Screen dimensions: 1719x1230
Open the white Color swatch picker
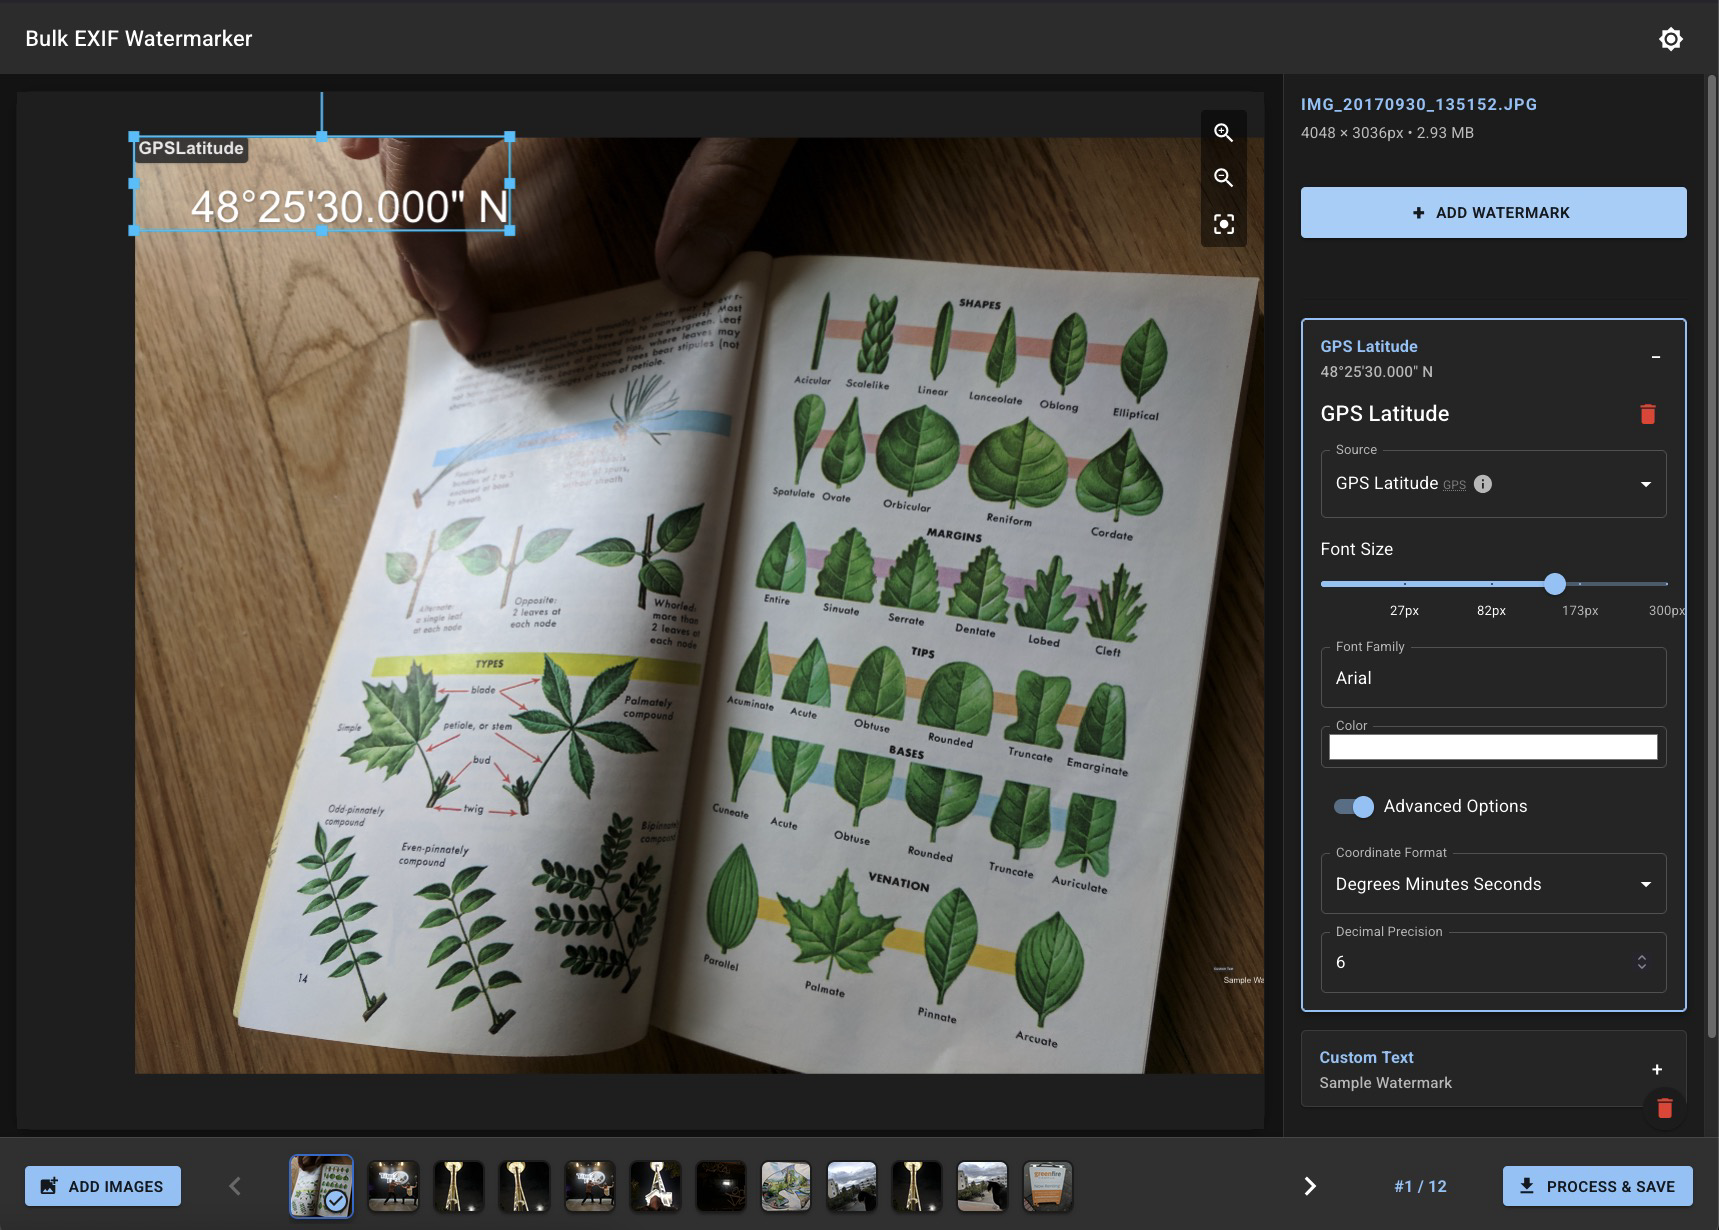tap(1493, 747)
